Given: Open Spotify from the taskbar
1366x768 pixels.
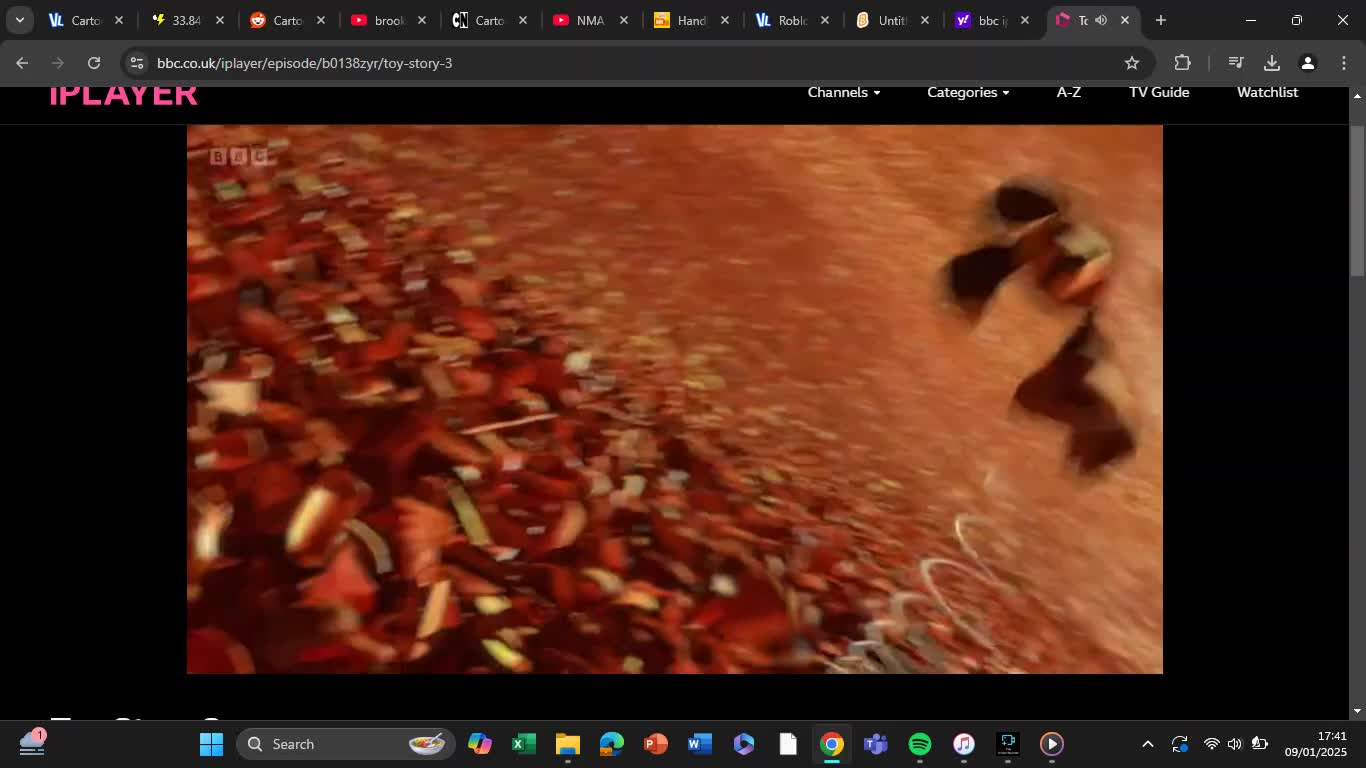Looking at the screenshot, I should click(920, 744).
